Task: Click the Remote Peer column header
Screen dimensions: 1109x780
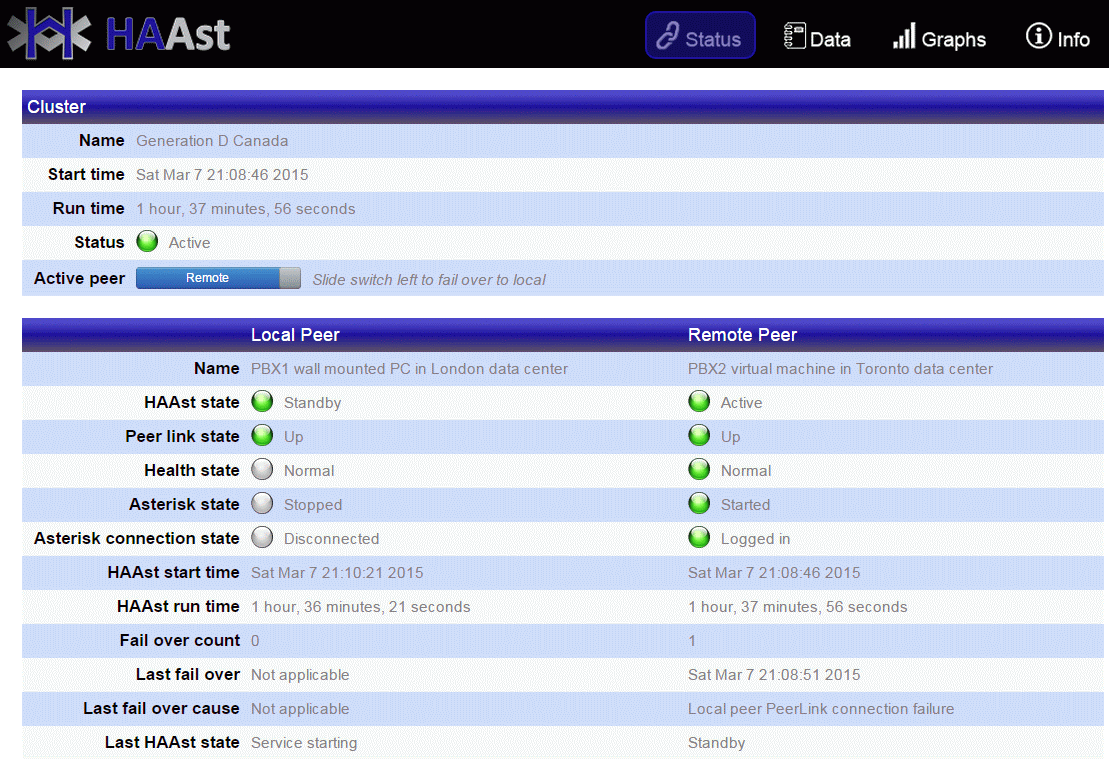Action: [x=742, y=335]
